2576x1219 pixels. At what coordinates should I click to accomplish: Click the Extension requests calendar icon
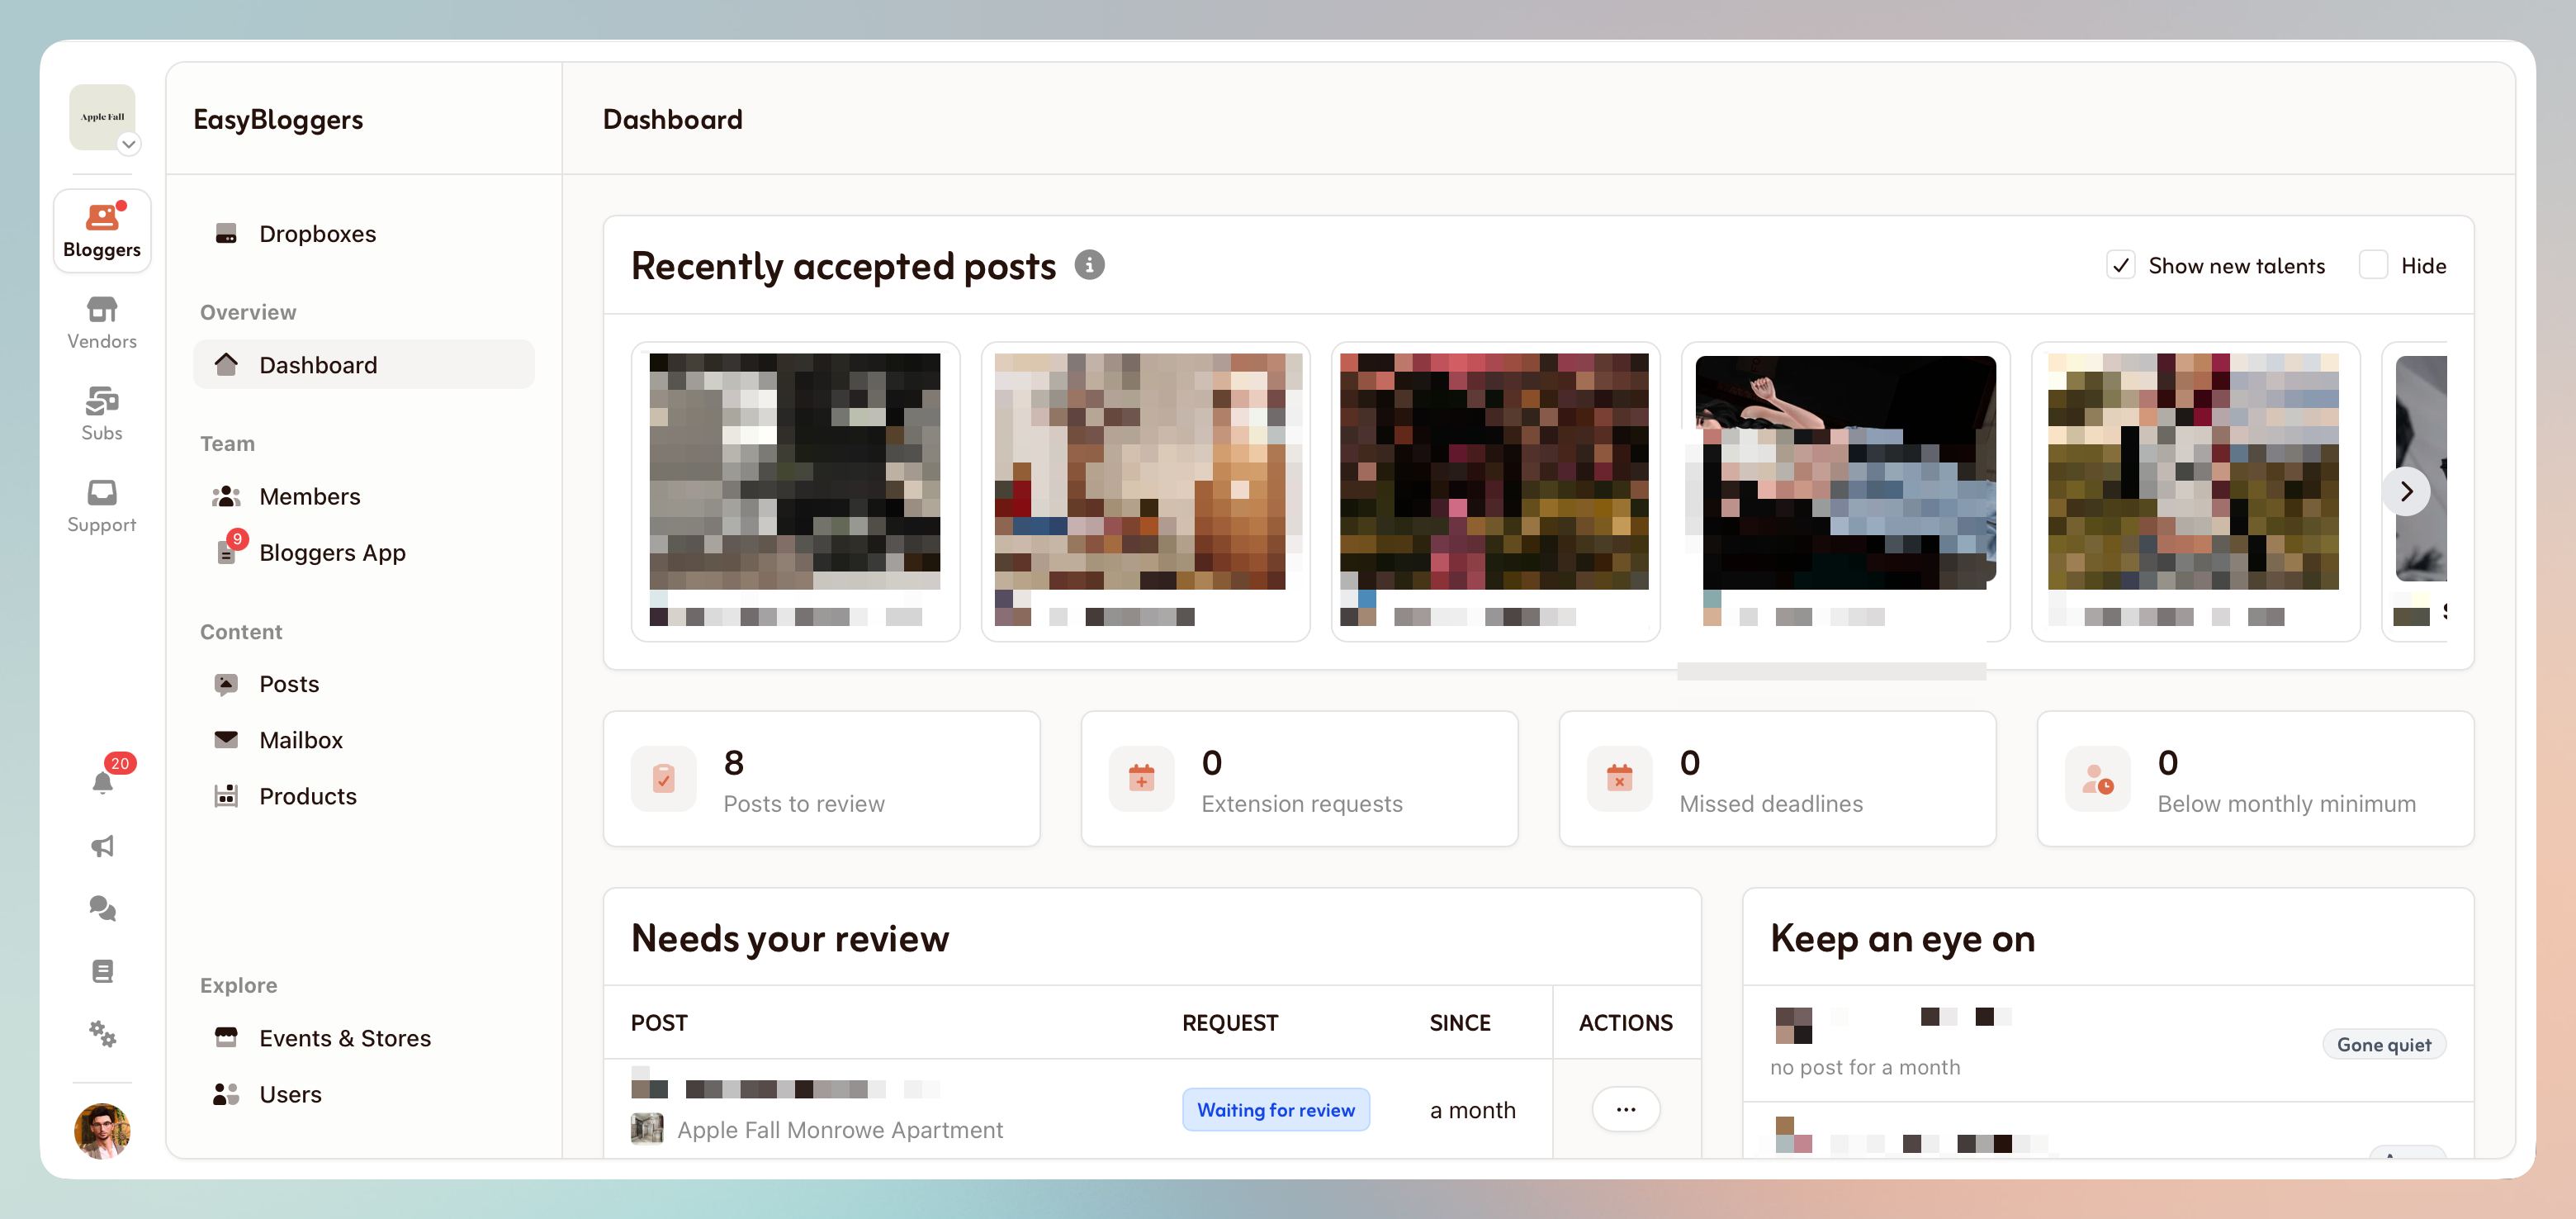[1141, 778]
